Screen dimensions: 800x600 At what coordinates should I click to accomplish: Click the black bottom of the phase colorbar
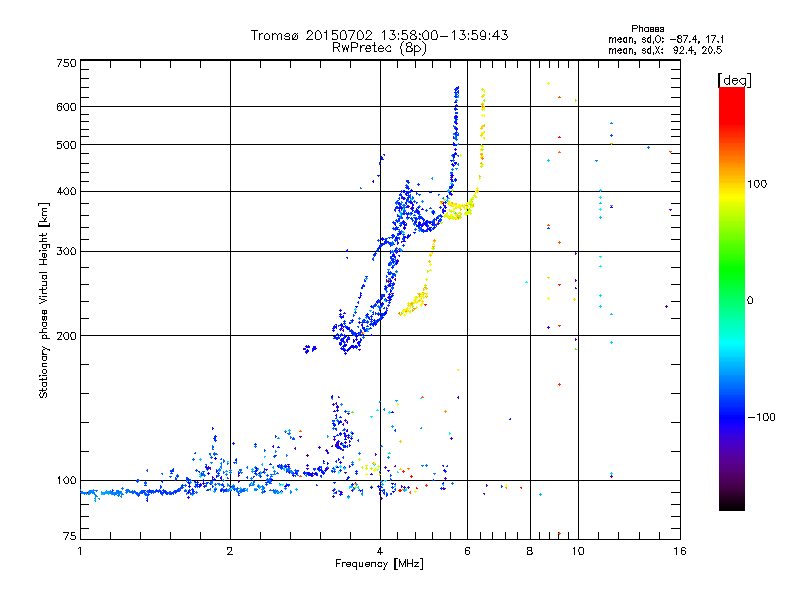732,503
